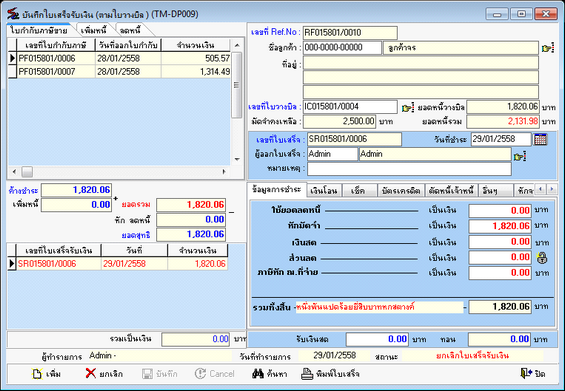Click ใช้ยอดลดหนี้ amount field

(x=500, y=210)
